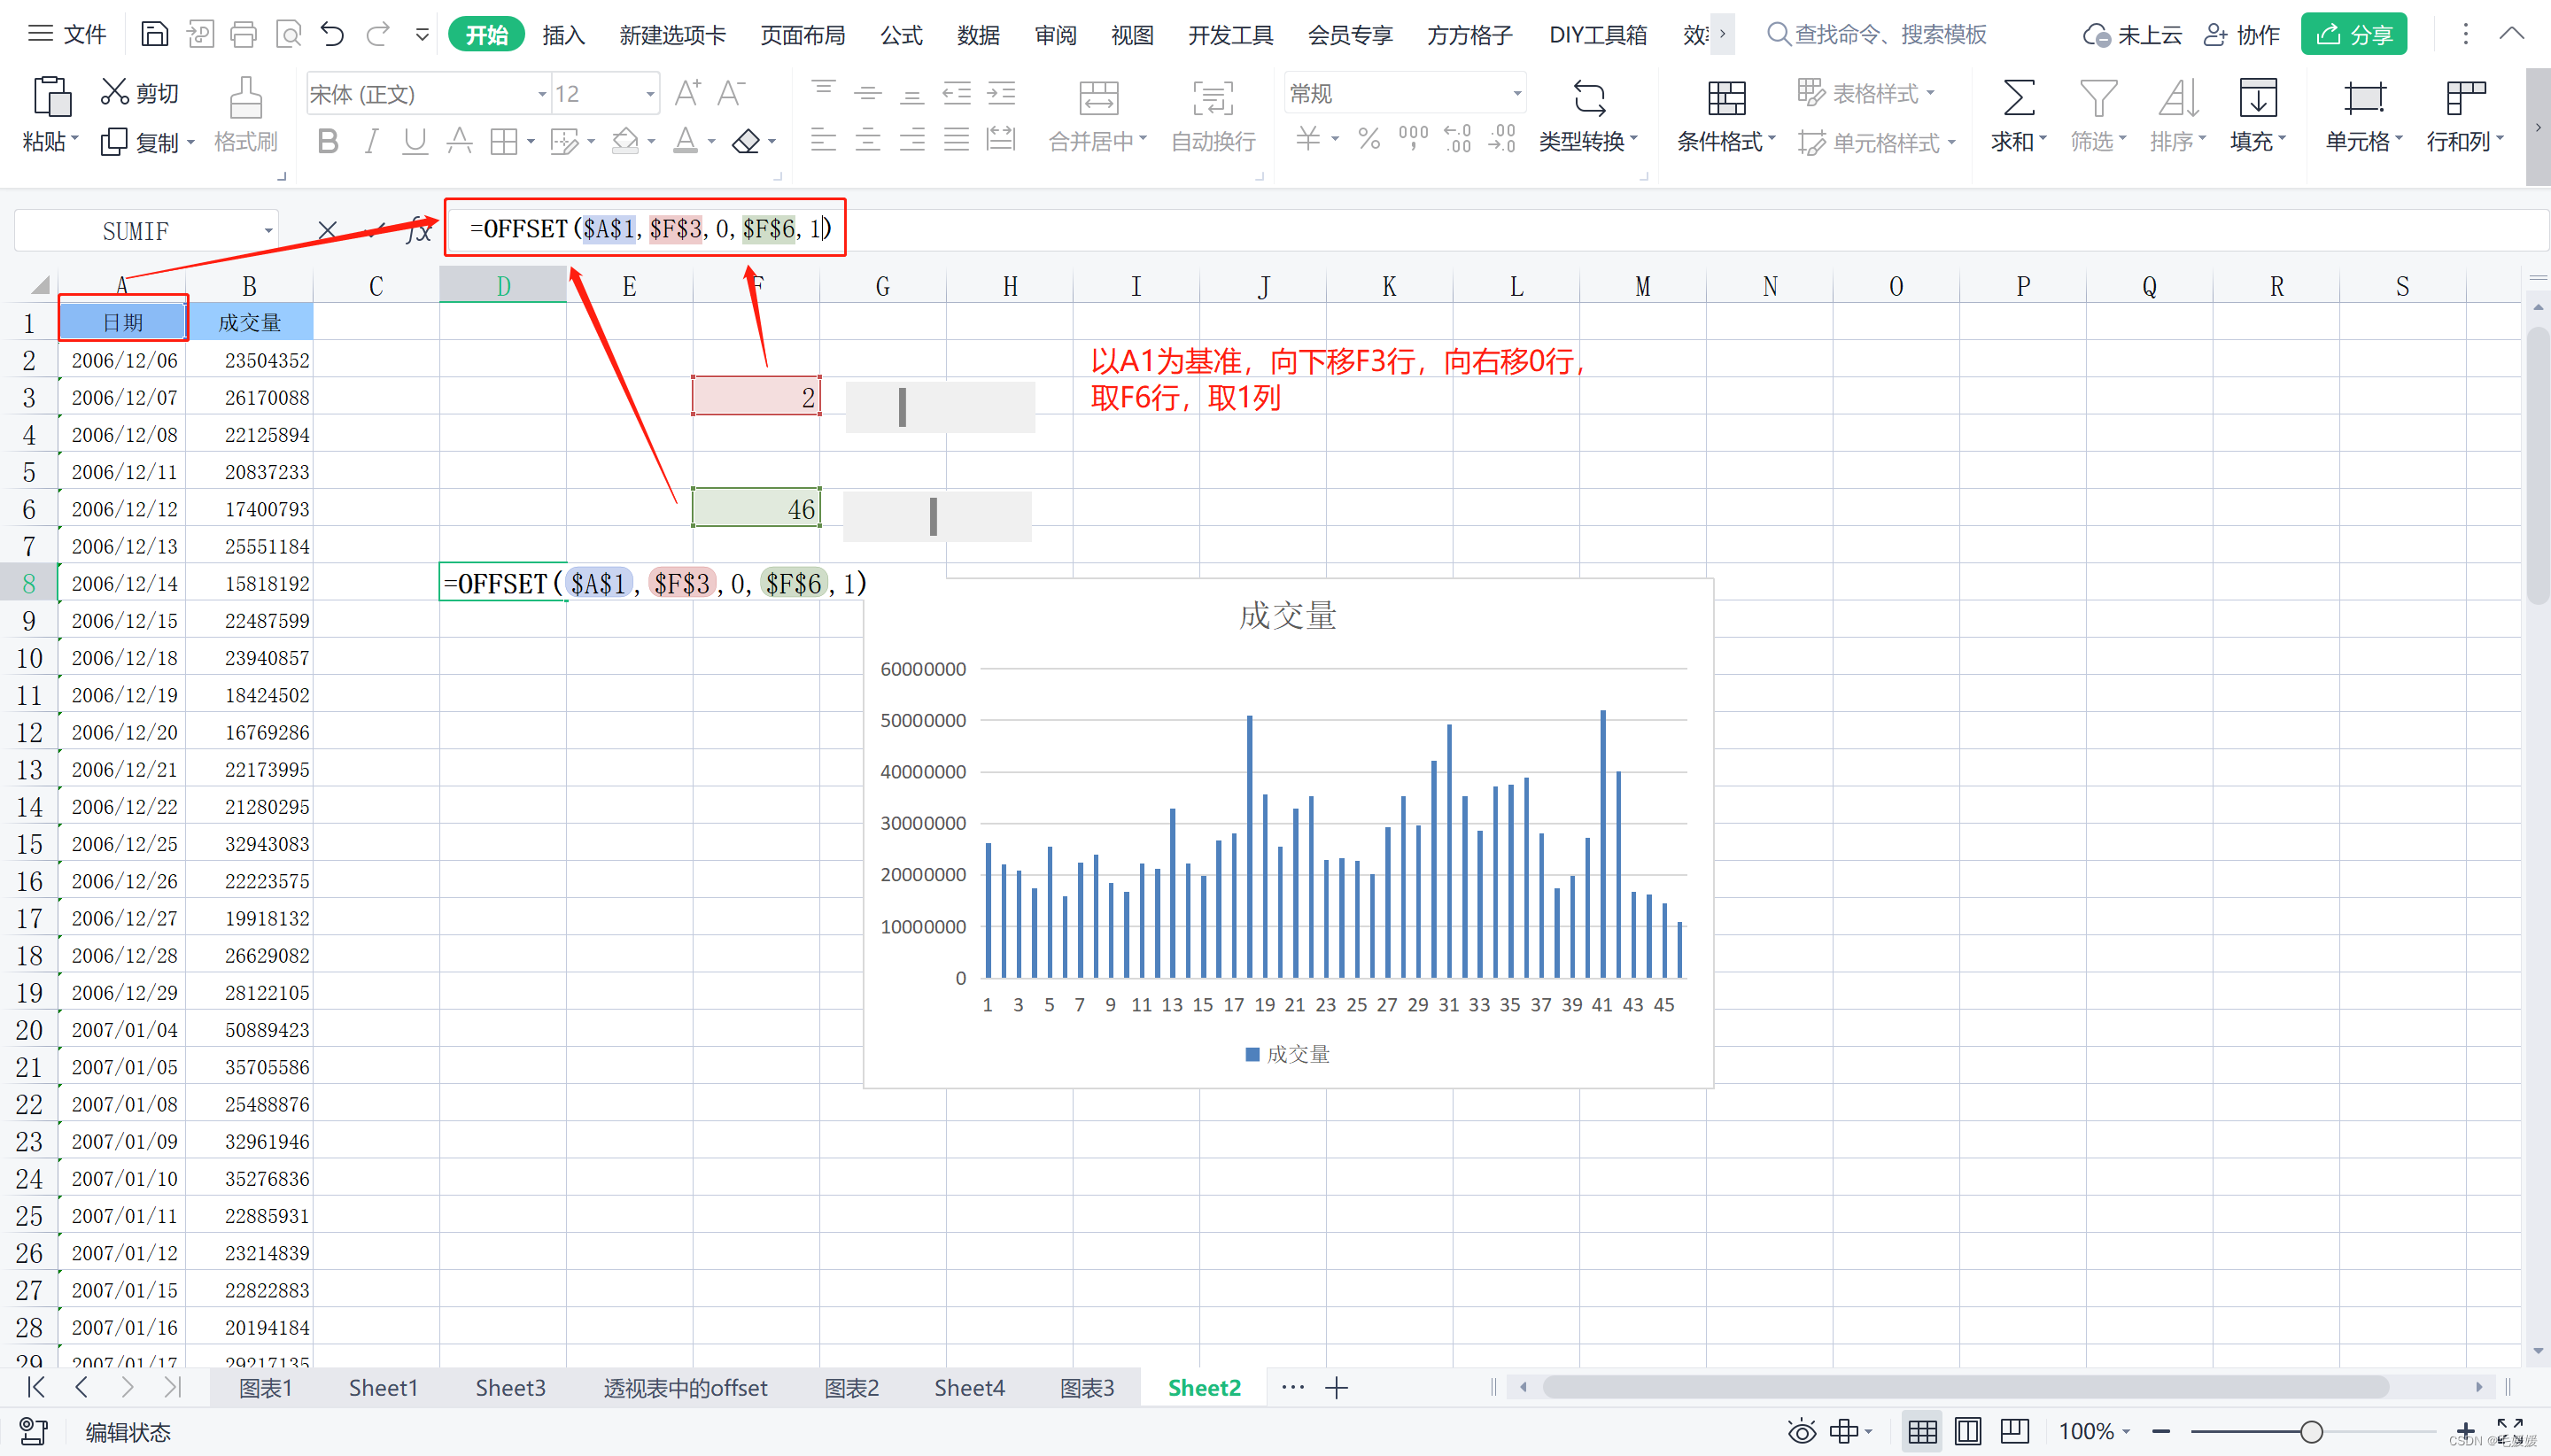Image resolution: width=2551 pixels, height=1456 pixels.
Task: Switch to normal view in status bar
Action: pyautogui.click(x=1921, y=1431)
